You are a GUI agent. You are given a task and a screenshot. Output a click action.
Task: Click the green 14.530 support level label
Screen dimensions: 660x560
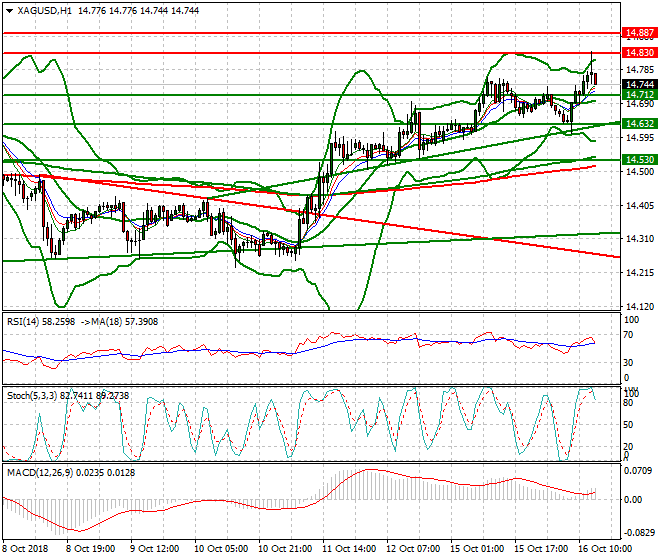coord(639,160)
